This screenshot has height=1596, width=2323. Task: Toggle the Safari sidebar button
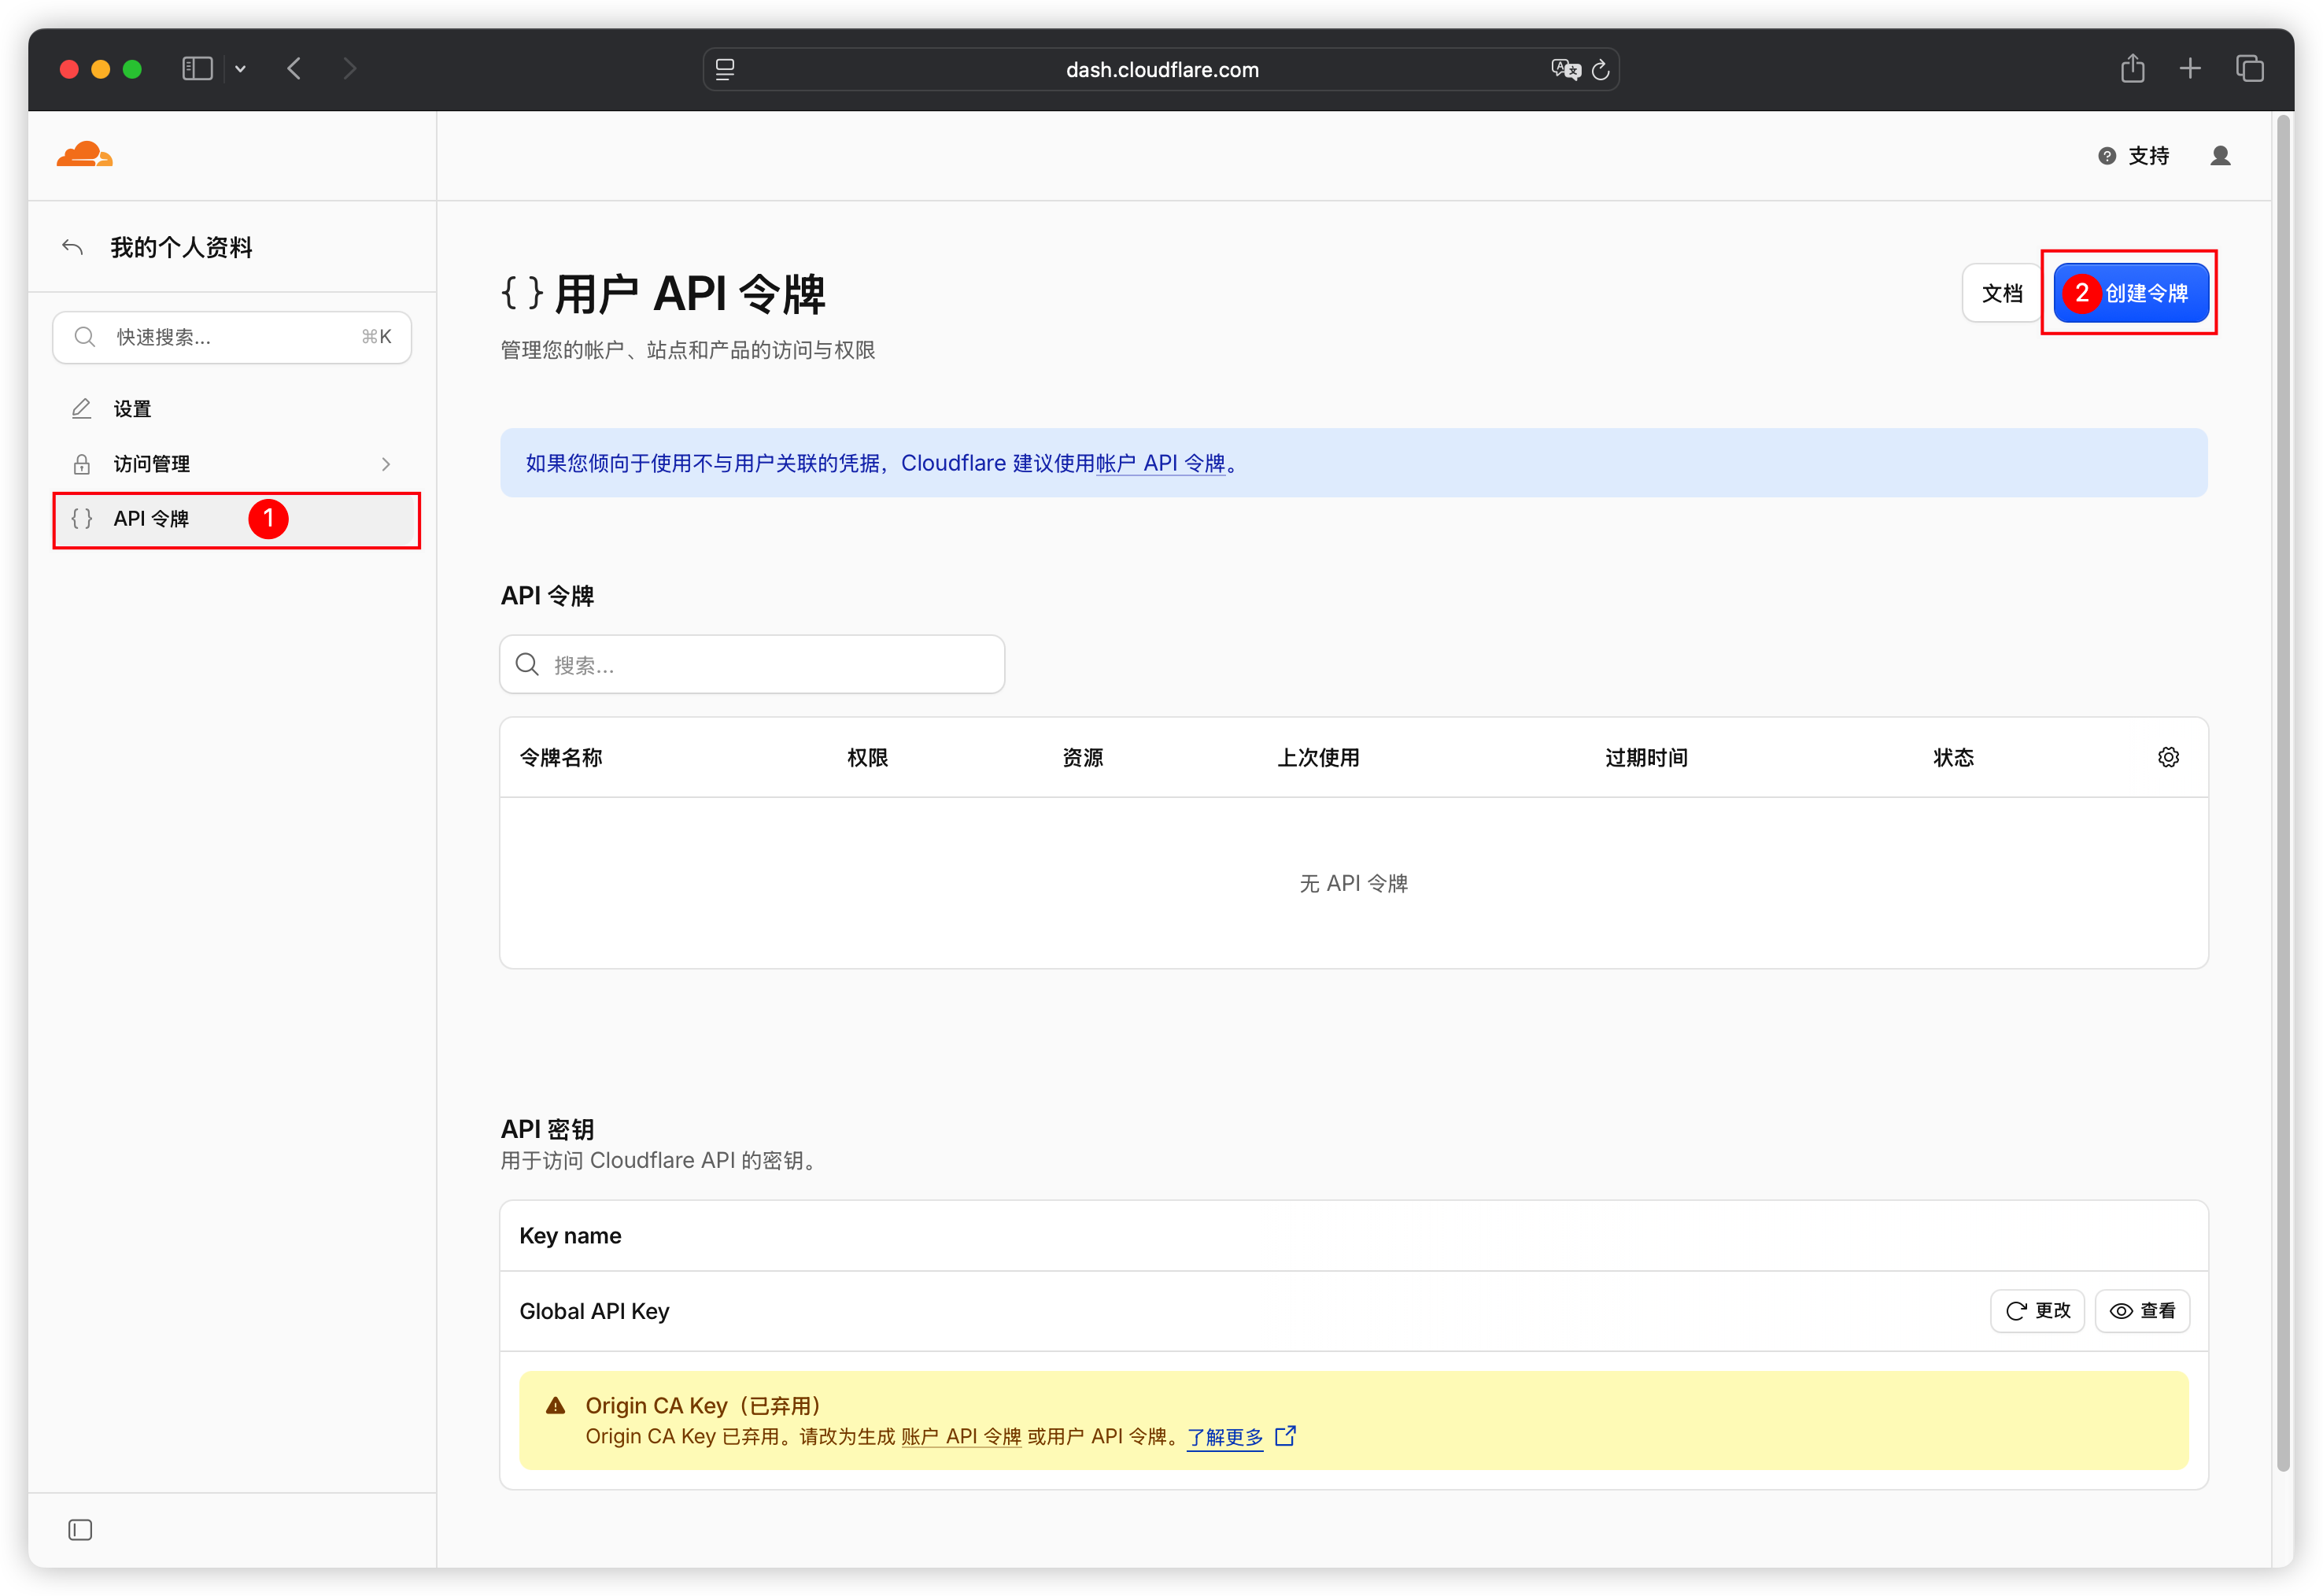tap(197, 69)
